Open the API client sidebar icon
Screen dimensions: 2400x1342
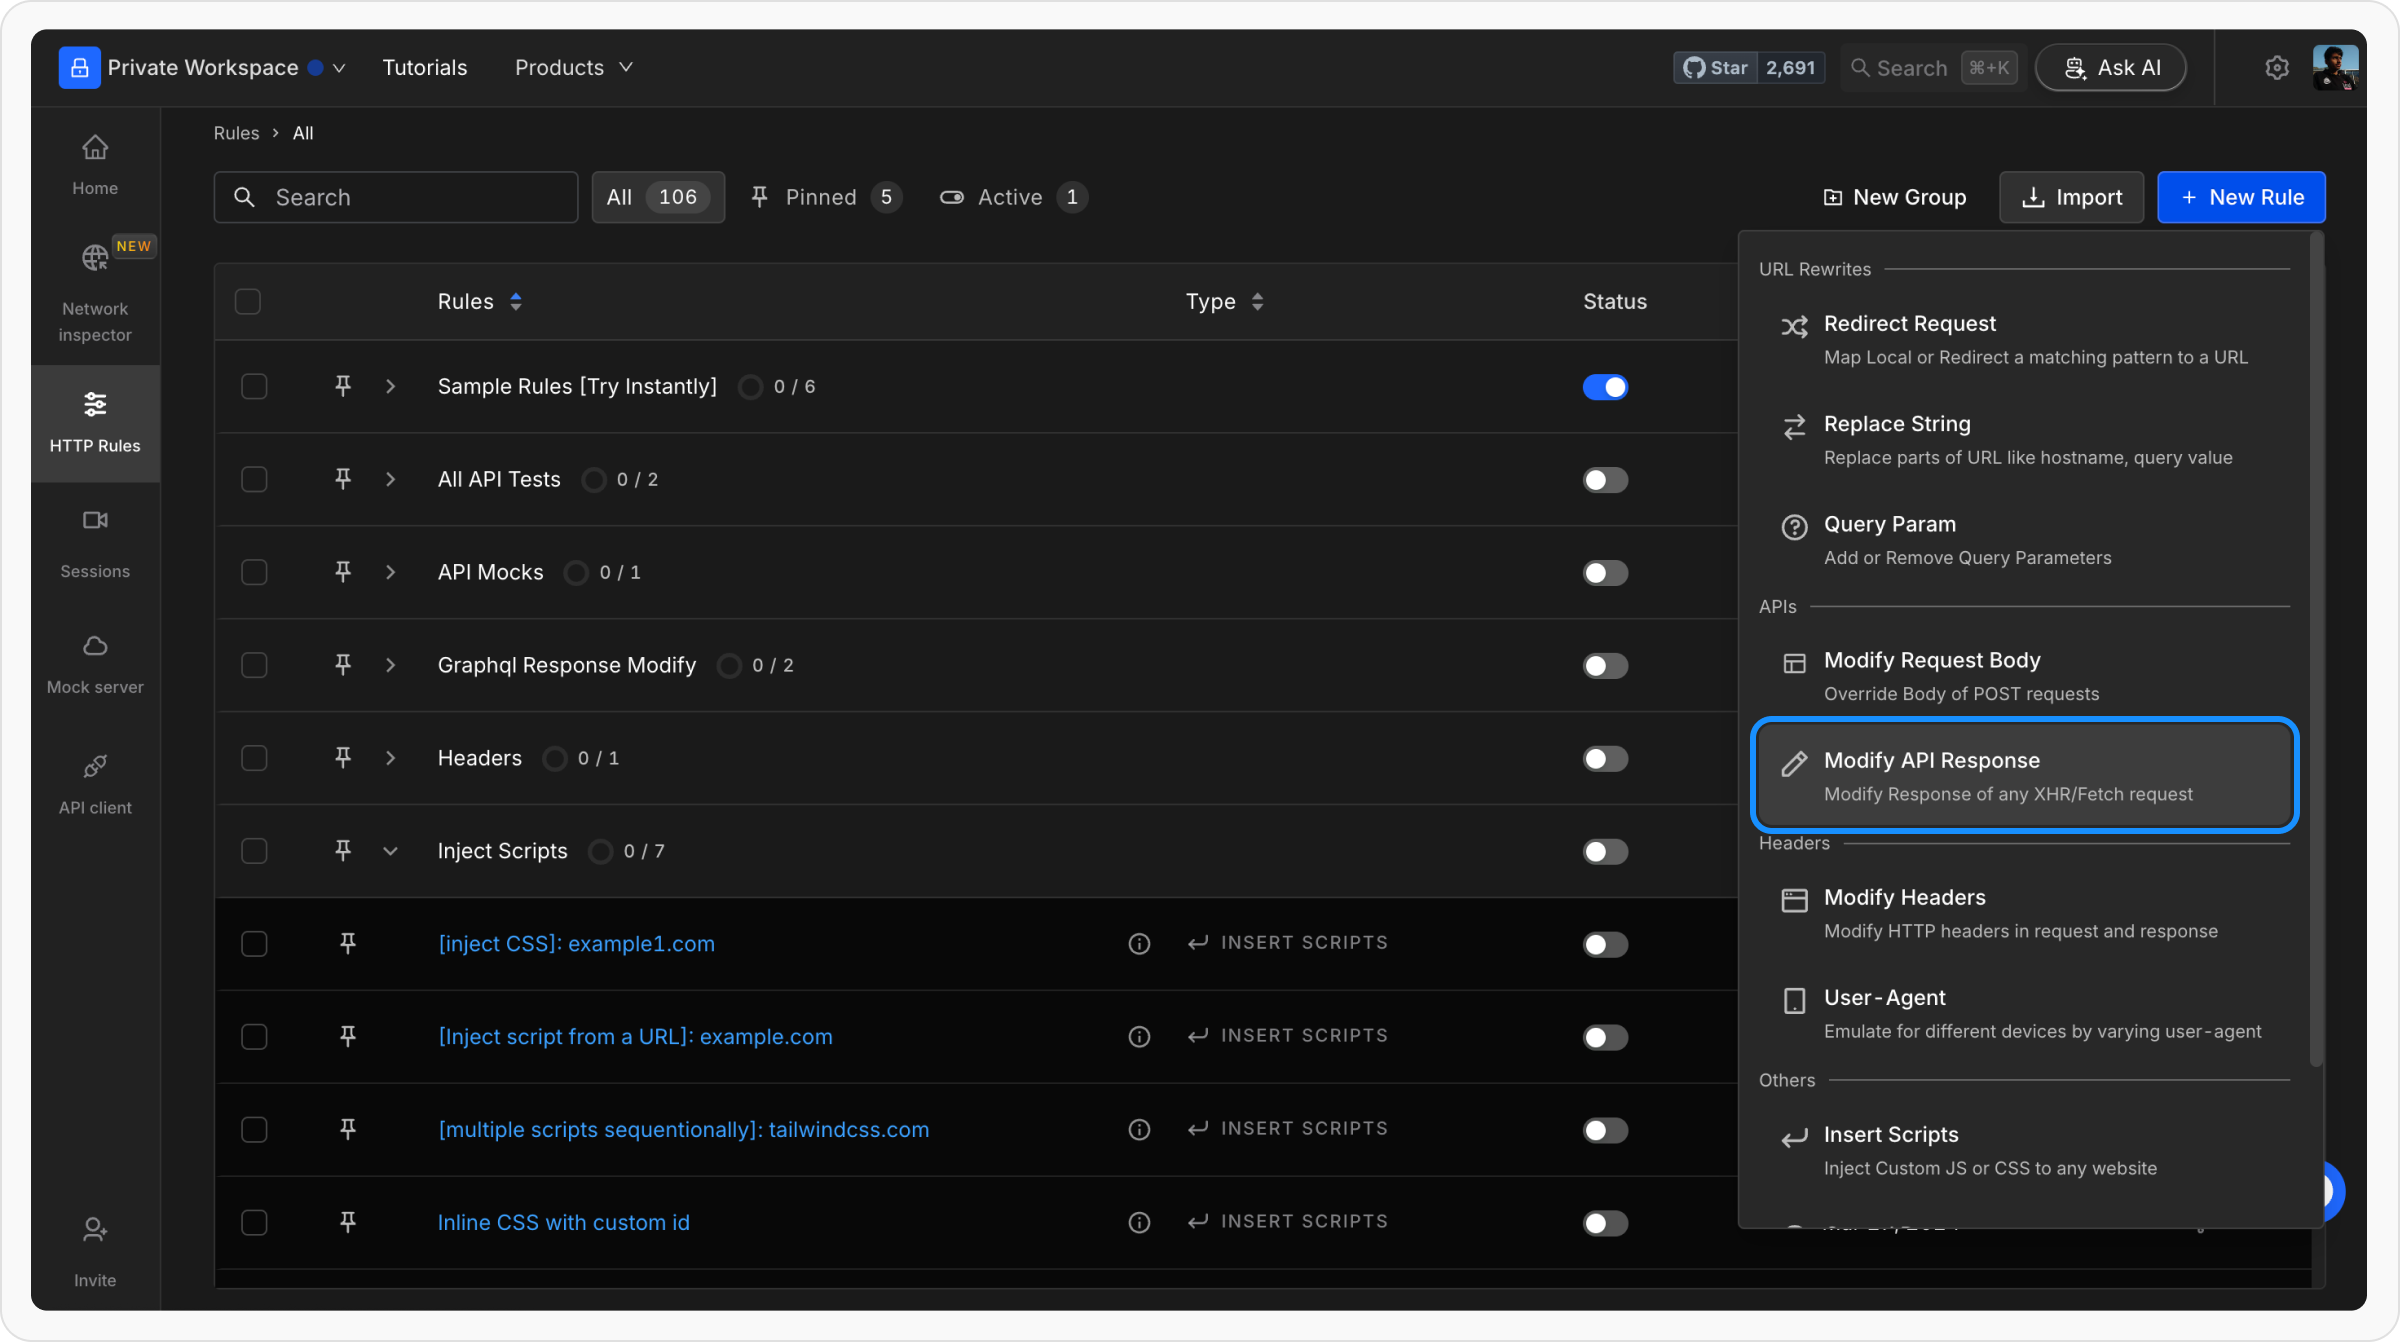[95, 766]
